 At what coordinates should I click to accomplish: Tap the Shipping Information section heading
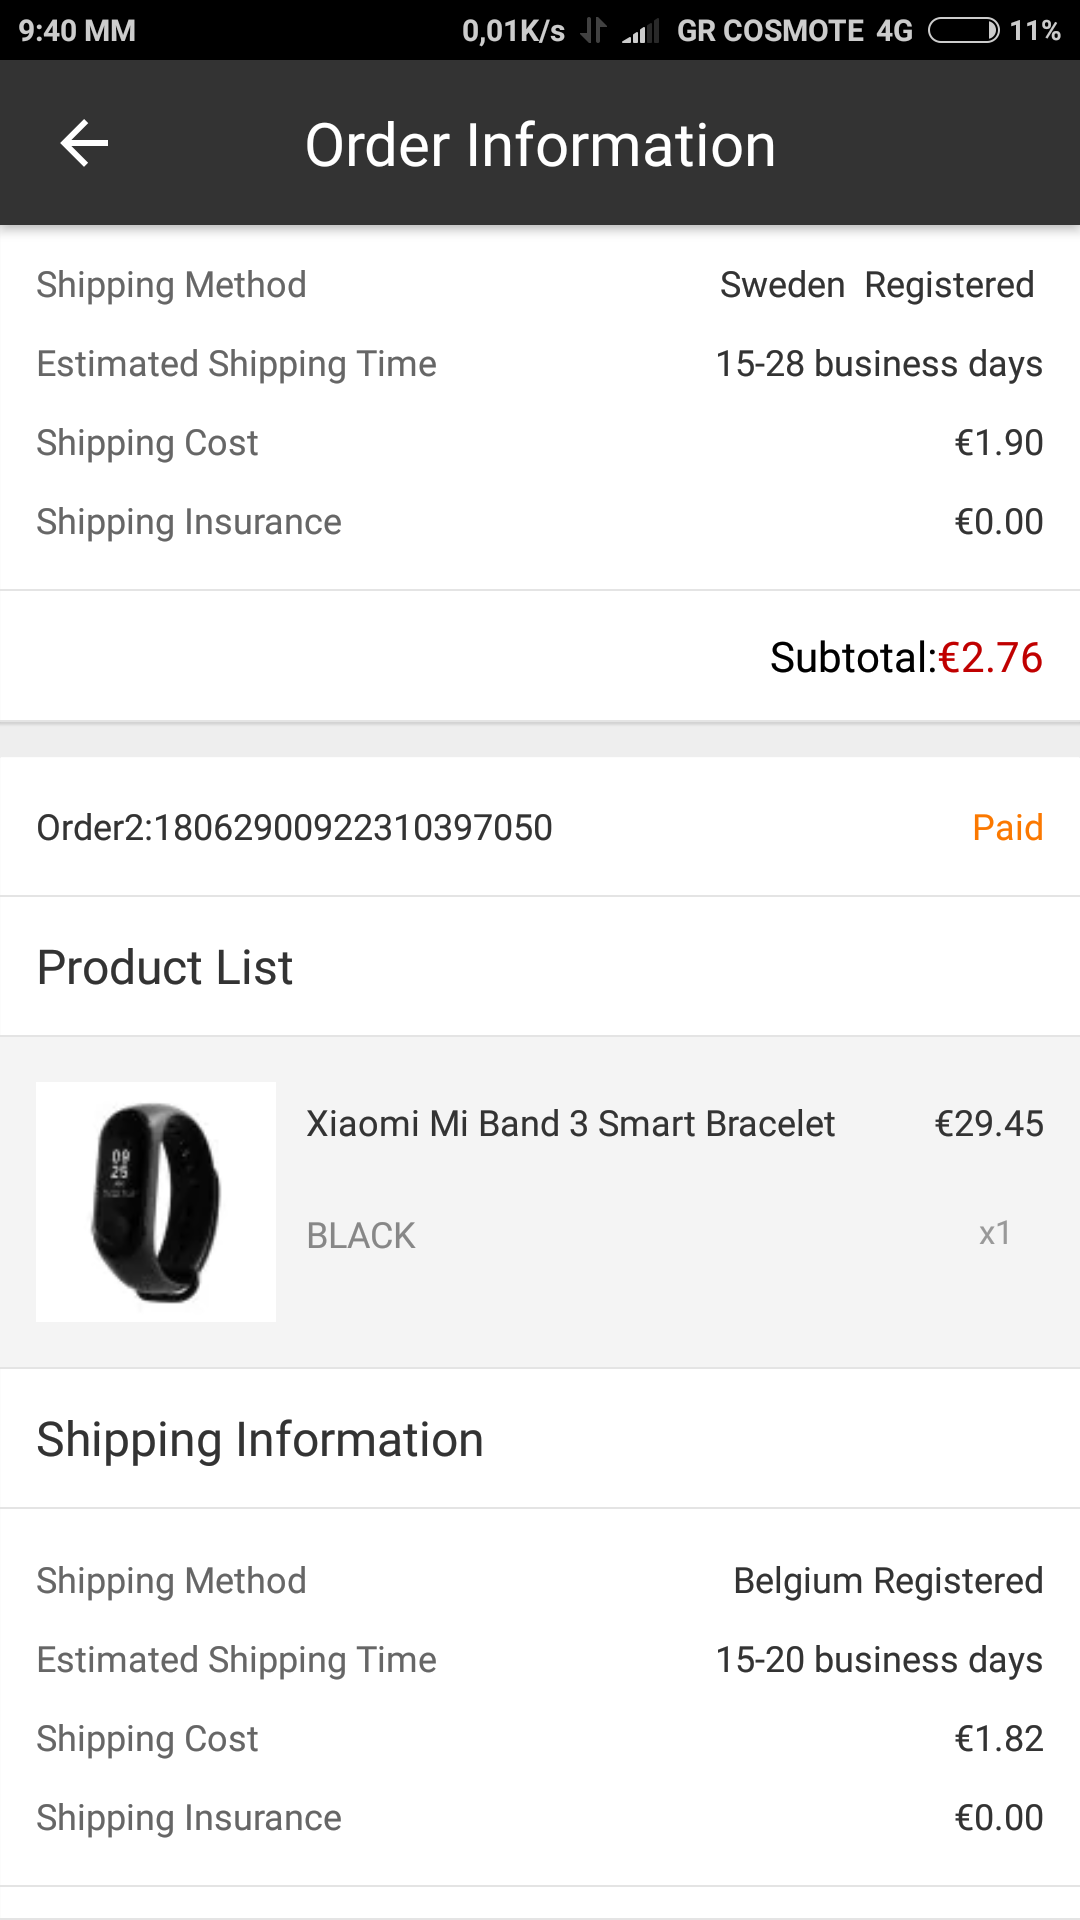tap(260, 1440)
